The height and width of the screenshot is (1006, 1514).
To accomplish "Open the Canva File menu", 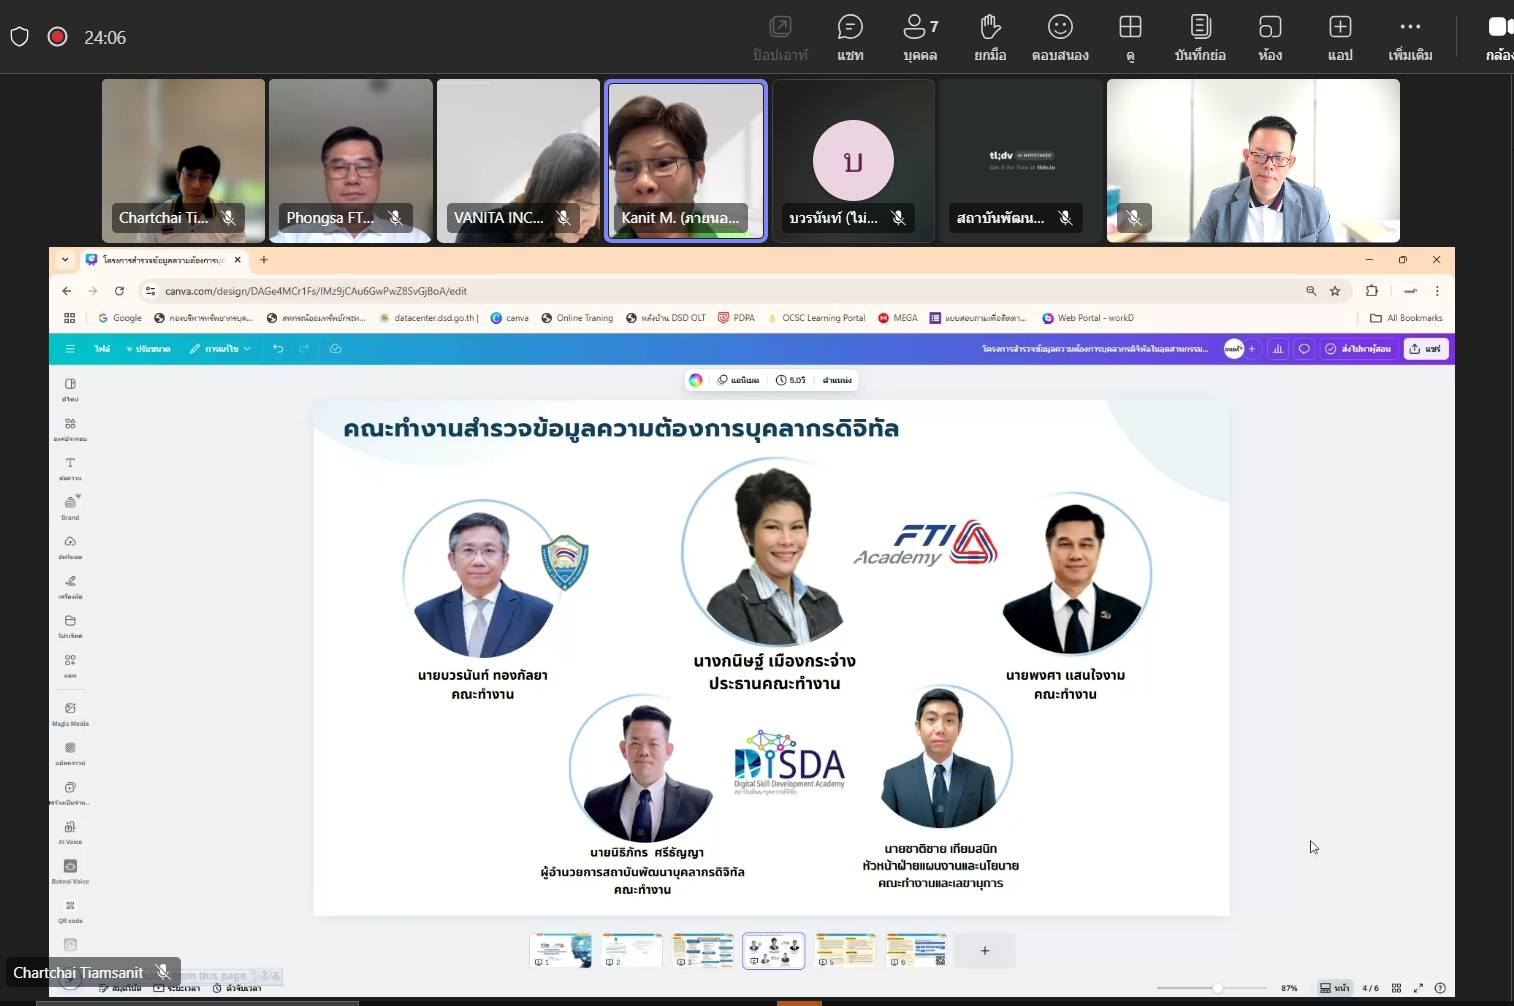I will click(x=102, y=349).
